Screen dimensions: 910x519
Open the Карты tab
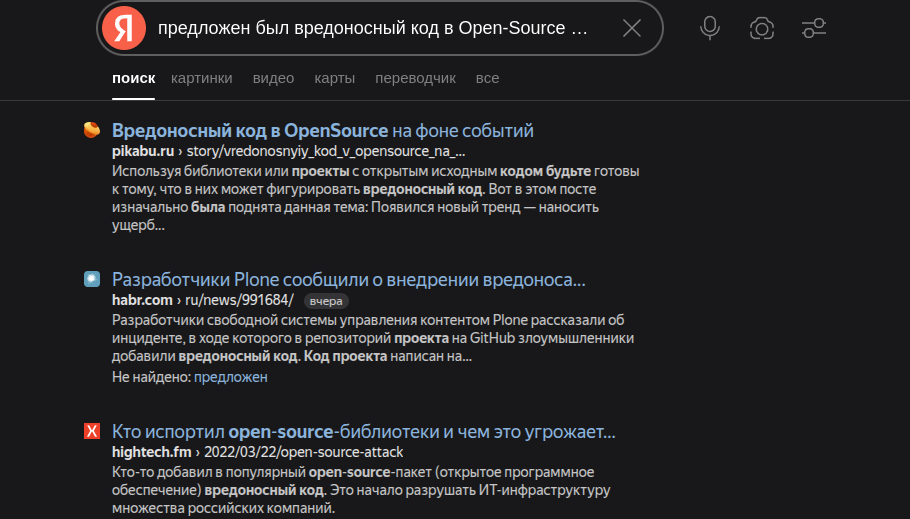tap(334, 78)
